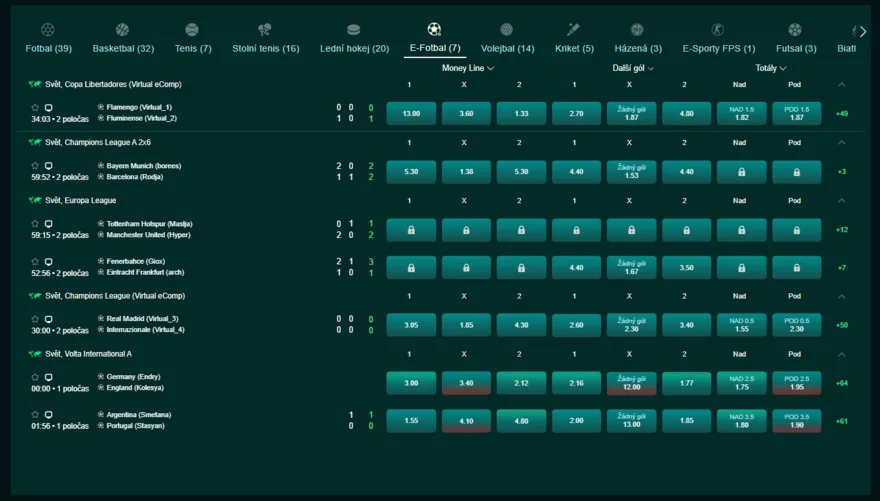Favorite the Flamengo vs Fluminense match star
The height and width of the screenshot is (501, 880).
(36, 108)
